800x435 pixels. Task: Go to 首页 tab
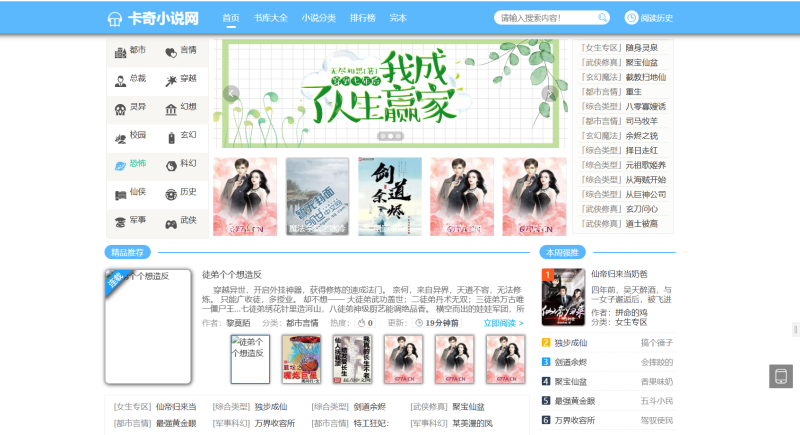pos(231,18)
